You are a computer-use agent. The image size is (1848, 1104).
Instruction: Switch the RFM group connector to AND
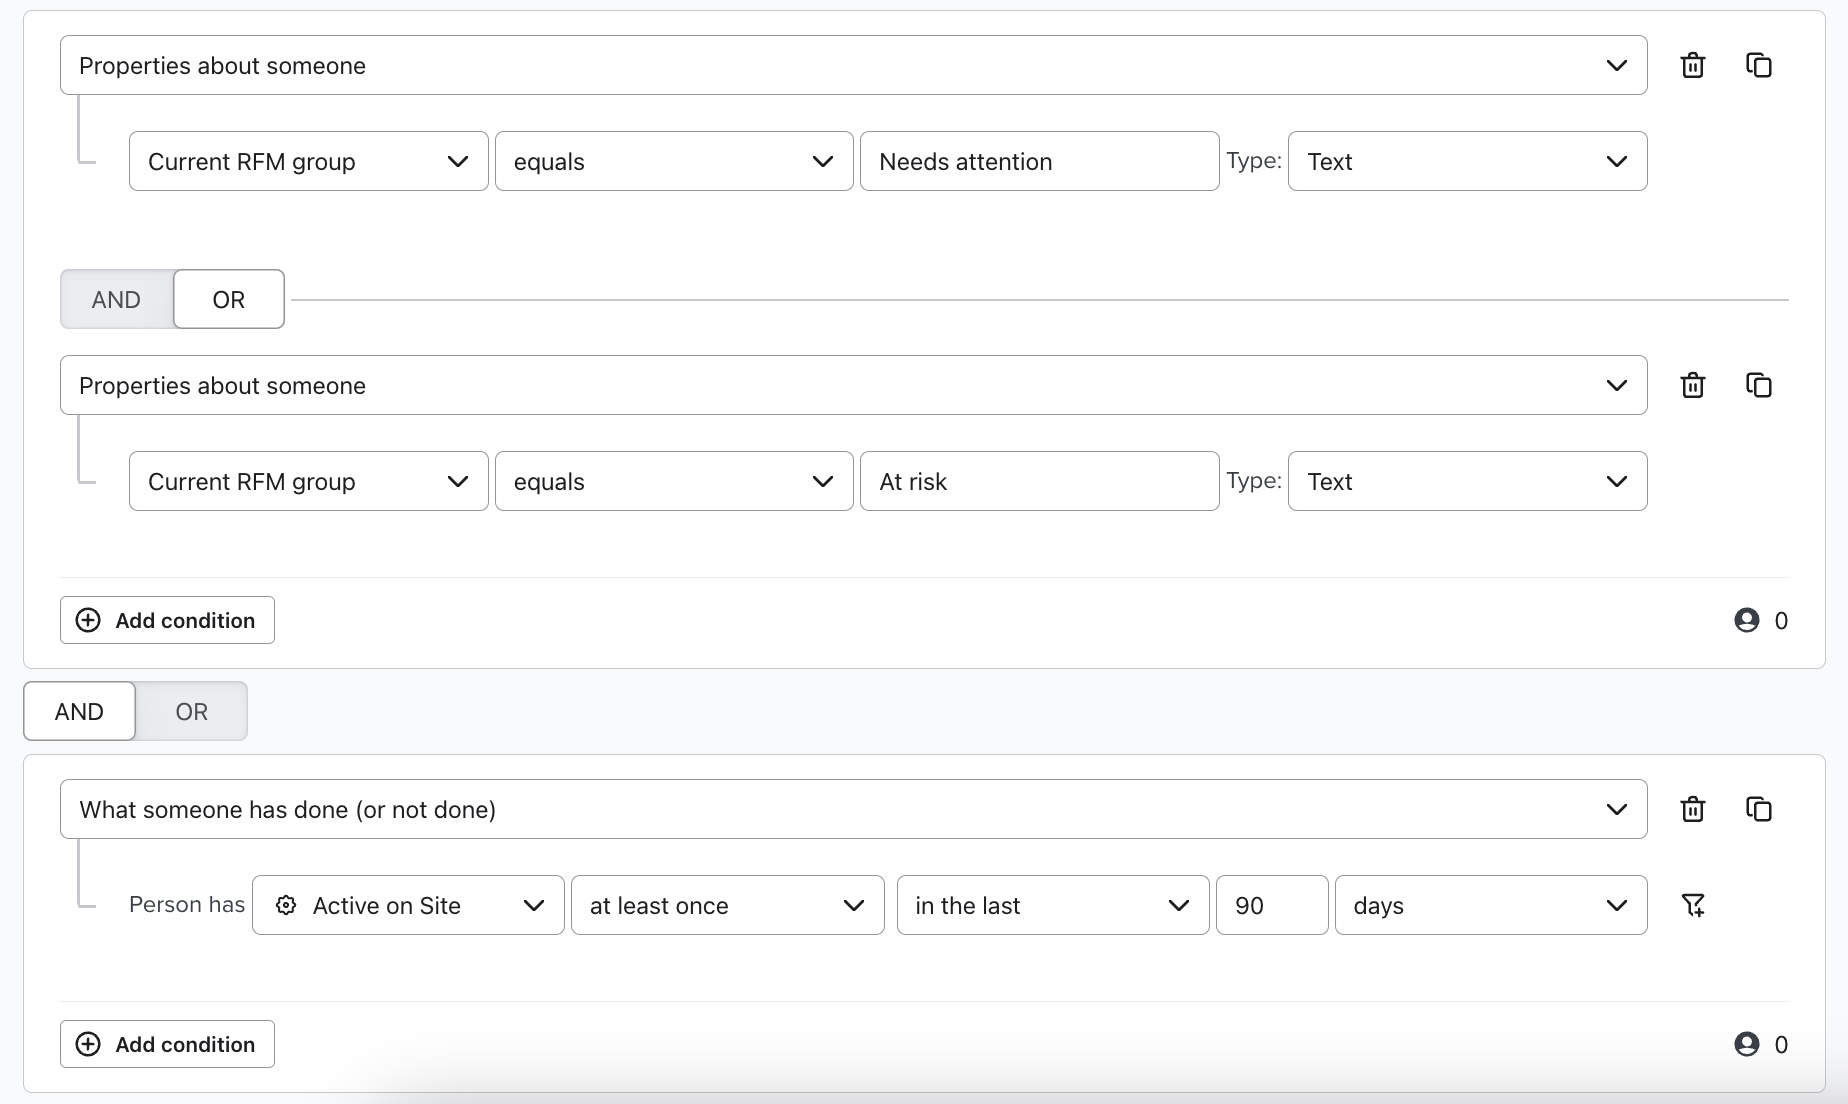116,299
